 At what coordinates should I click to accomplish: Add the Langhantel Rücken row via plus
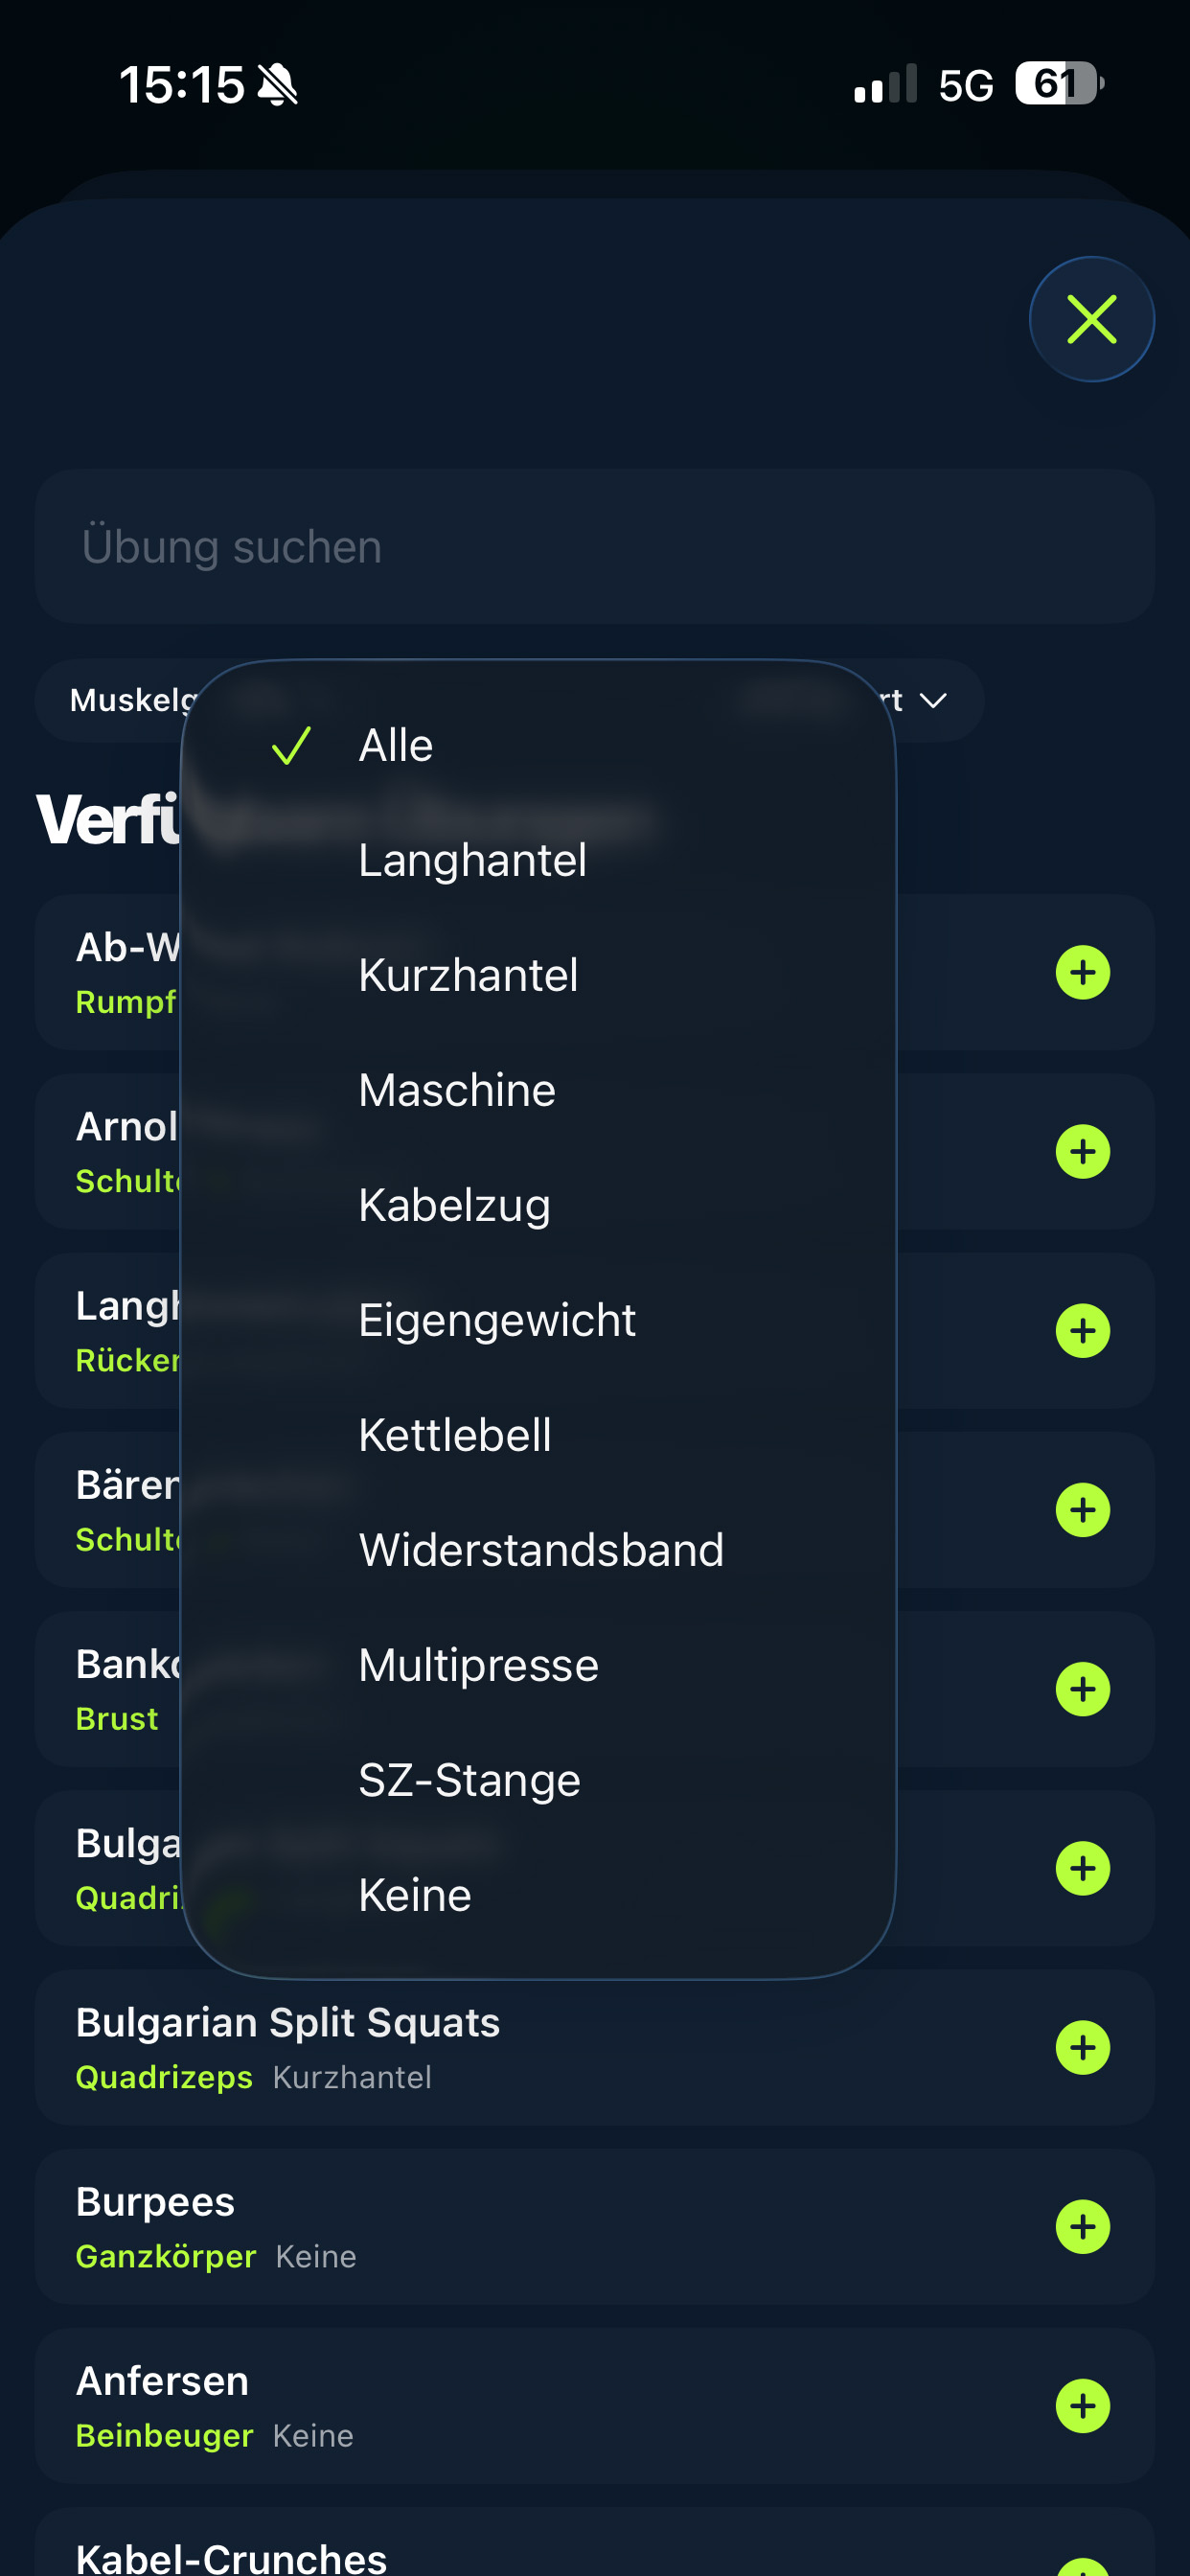click(1082, 1331)
